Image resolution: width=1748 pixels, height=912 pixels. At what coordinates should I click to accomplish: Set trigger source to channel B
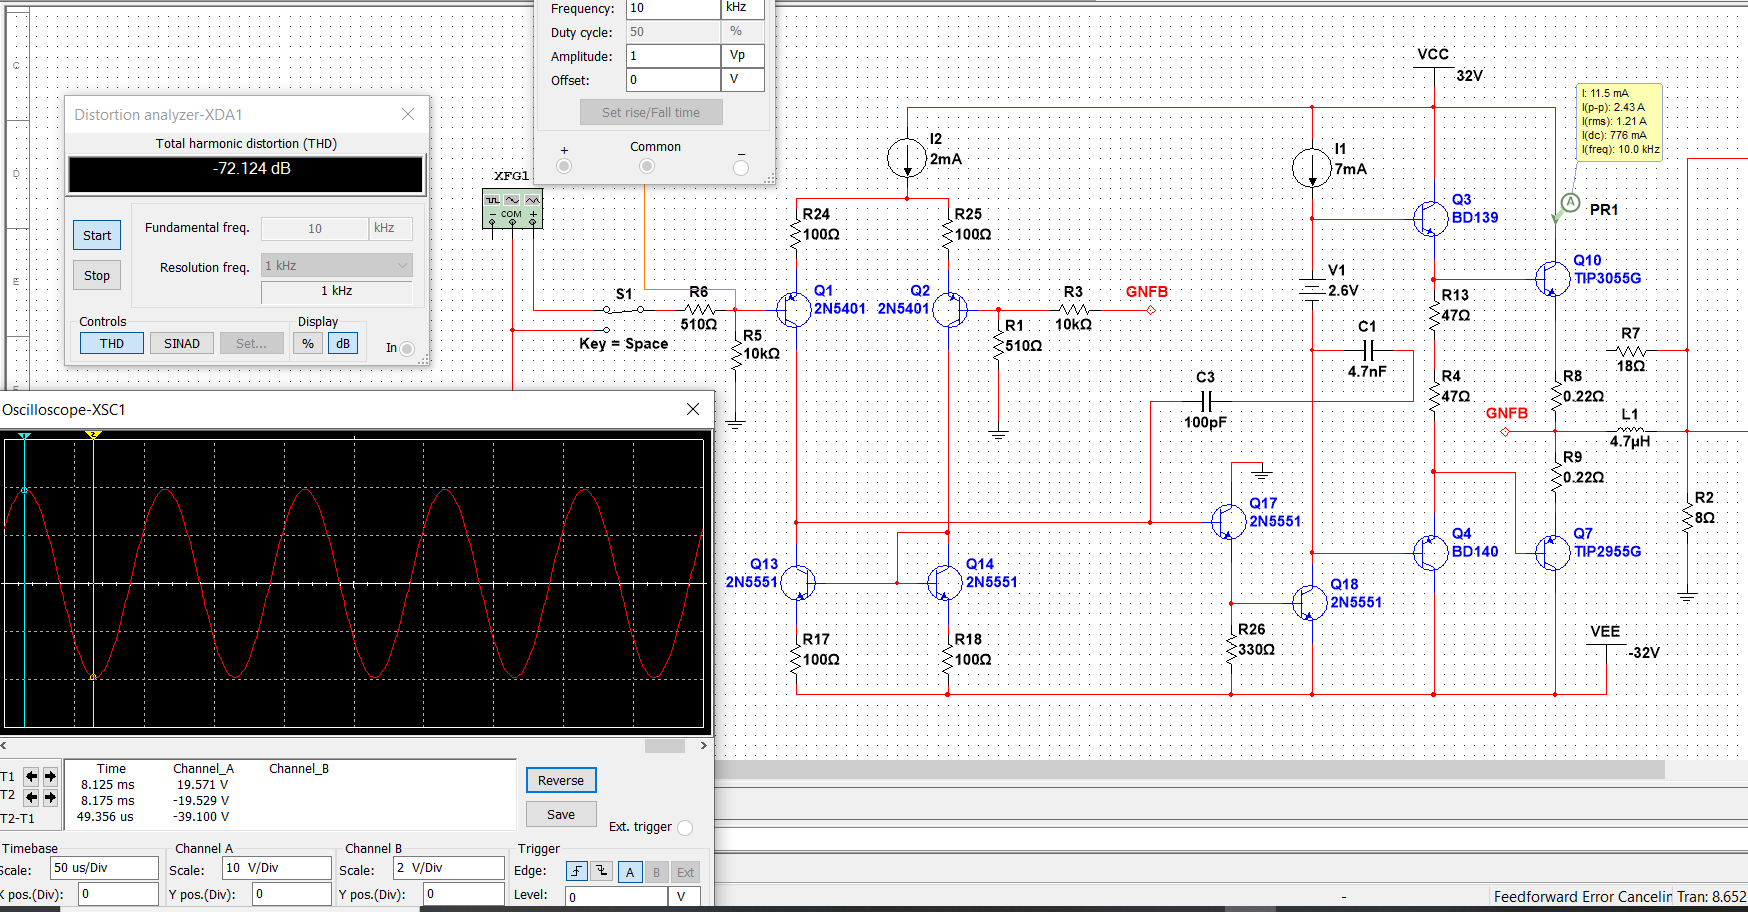(656, 872)
